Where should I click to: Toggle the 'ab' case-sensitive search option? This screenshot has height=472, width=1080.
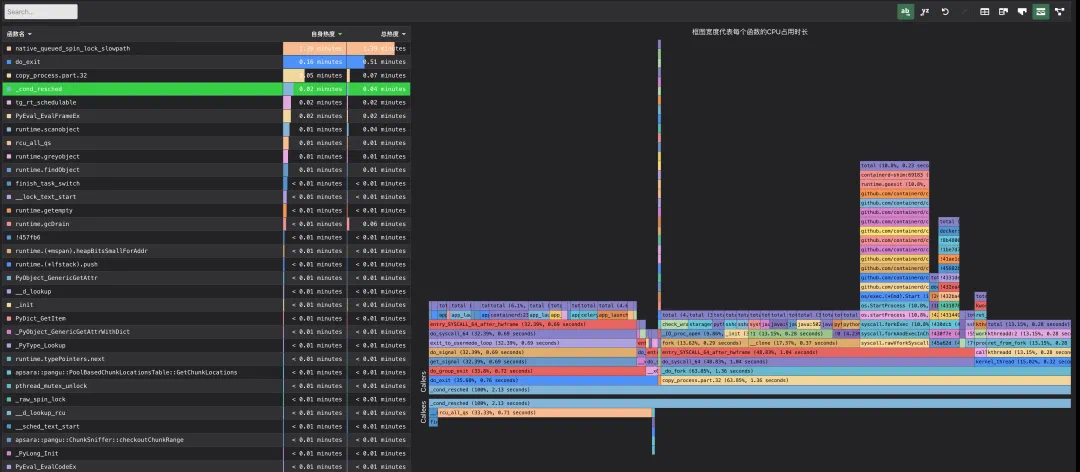906,11
